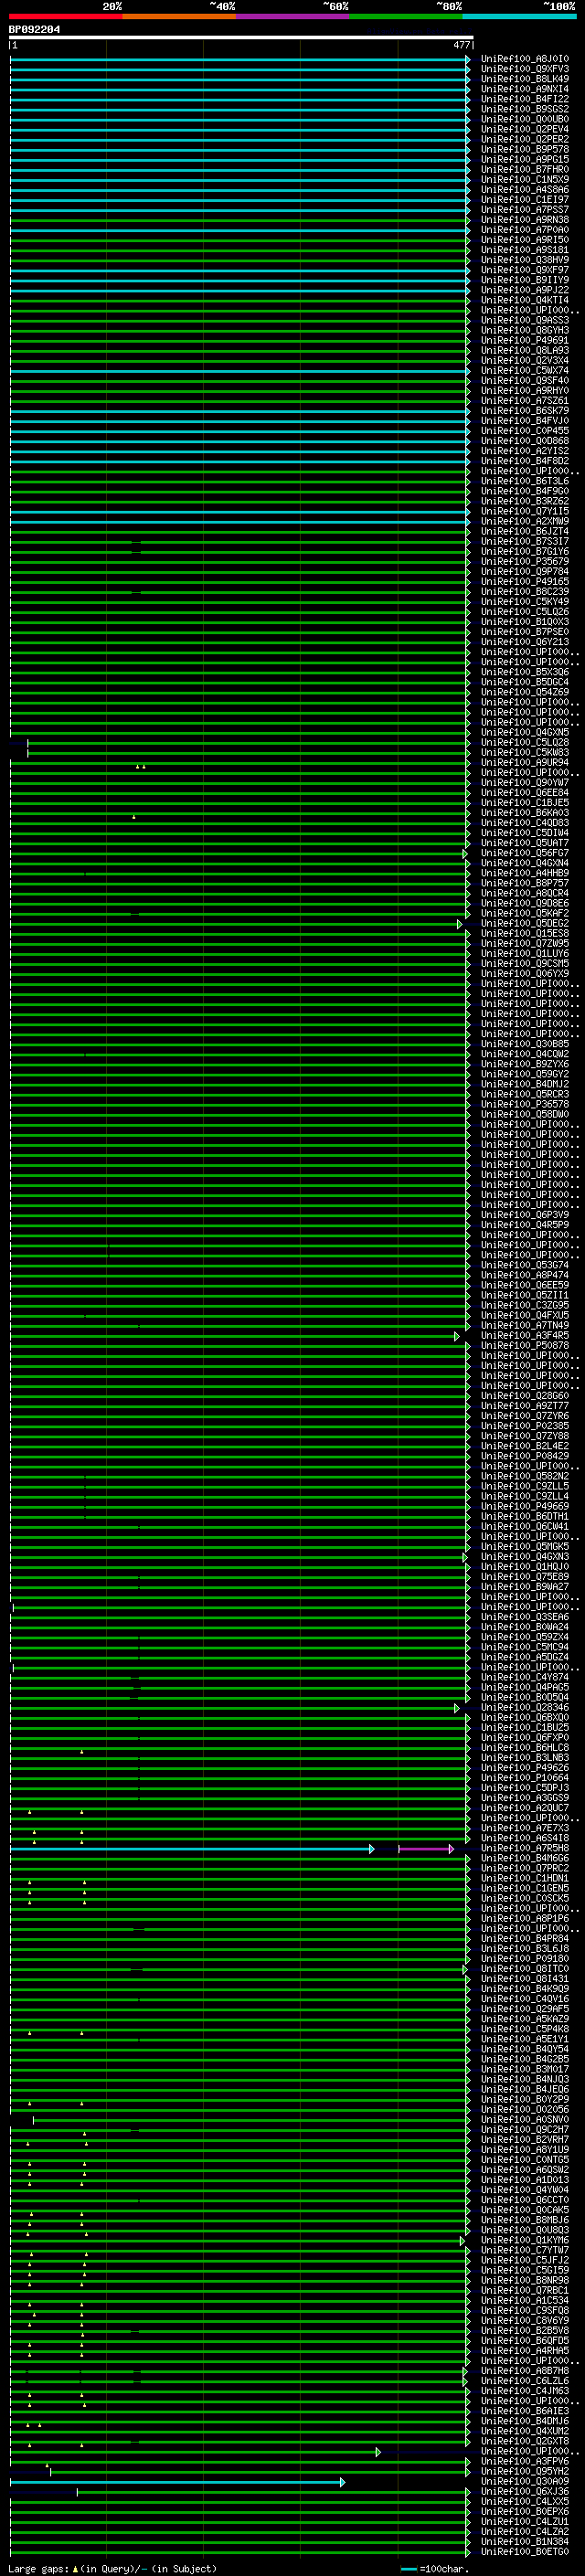This screenshot has height=2576, width=585.
Task: Open hit UniRef100_B8LK49
Action: pos(525,79)
